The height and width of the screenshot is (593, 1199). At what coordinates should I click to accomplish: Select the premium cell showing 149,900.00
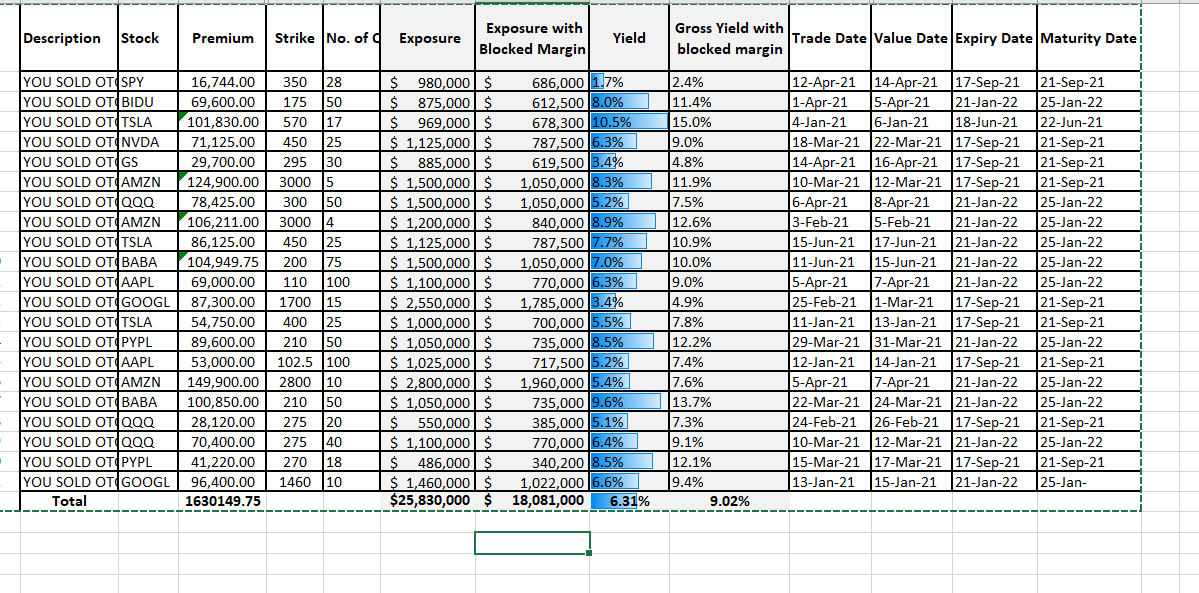pyautogui.click(x=223, y=382)
